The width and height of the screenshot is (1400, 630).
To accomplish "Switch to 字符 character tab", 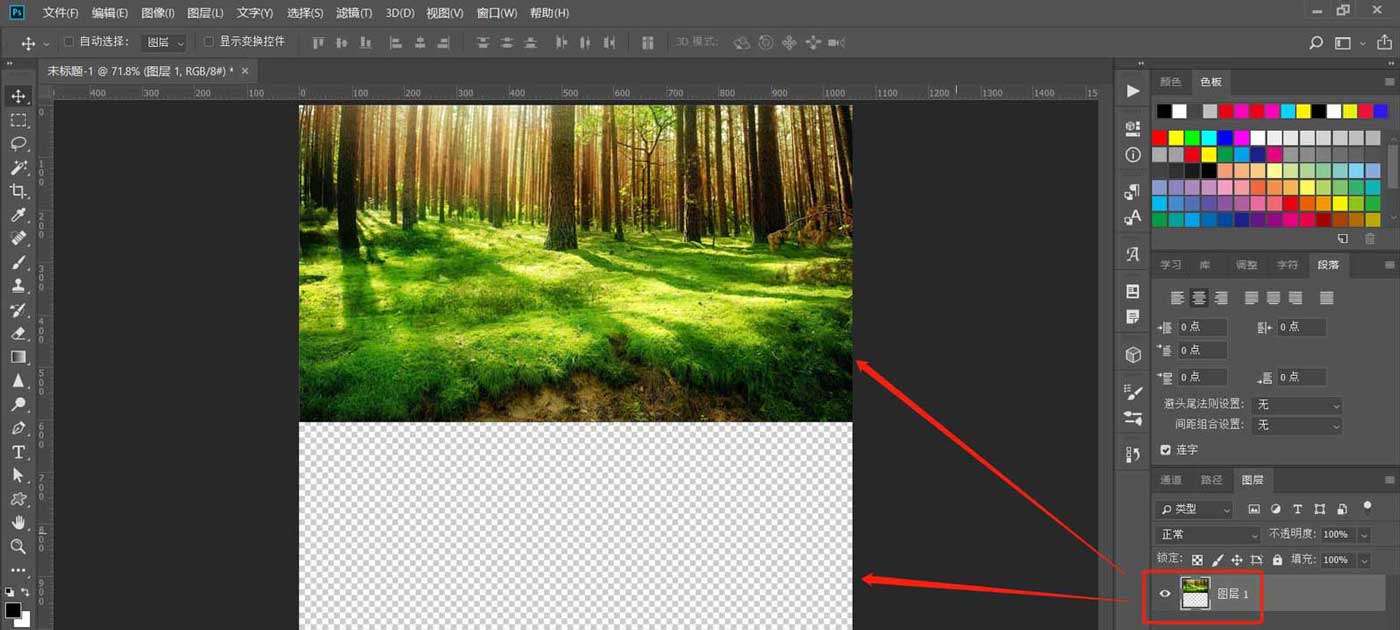I will pos(1287,265).
